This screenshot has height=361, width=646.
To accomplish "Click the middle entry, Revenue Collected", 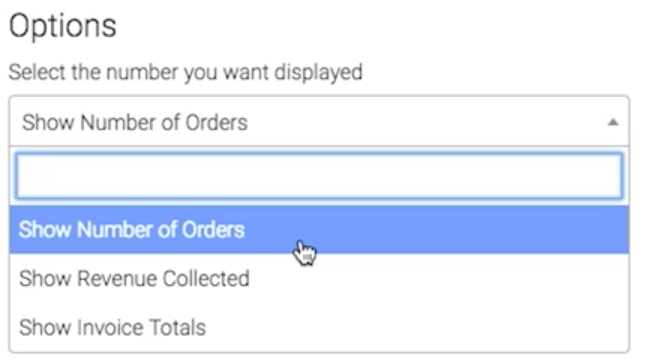I will [x=319, y=279].
